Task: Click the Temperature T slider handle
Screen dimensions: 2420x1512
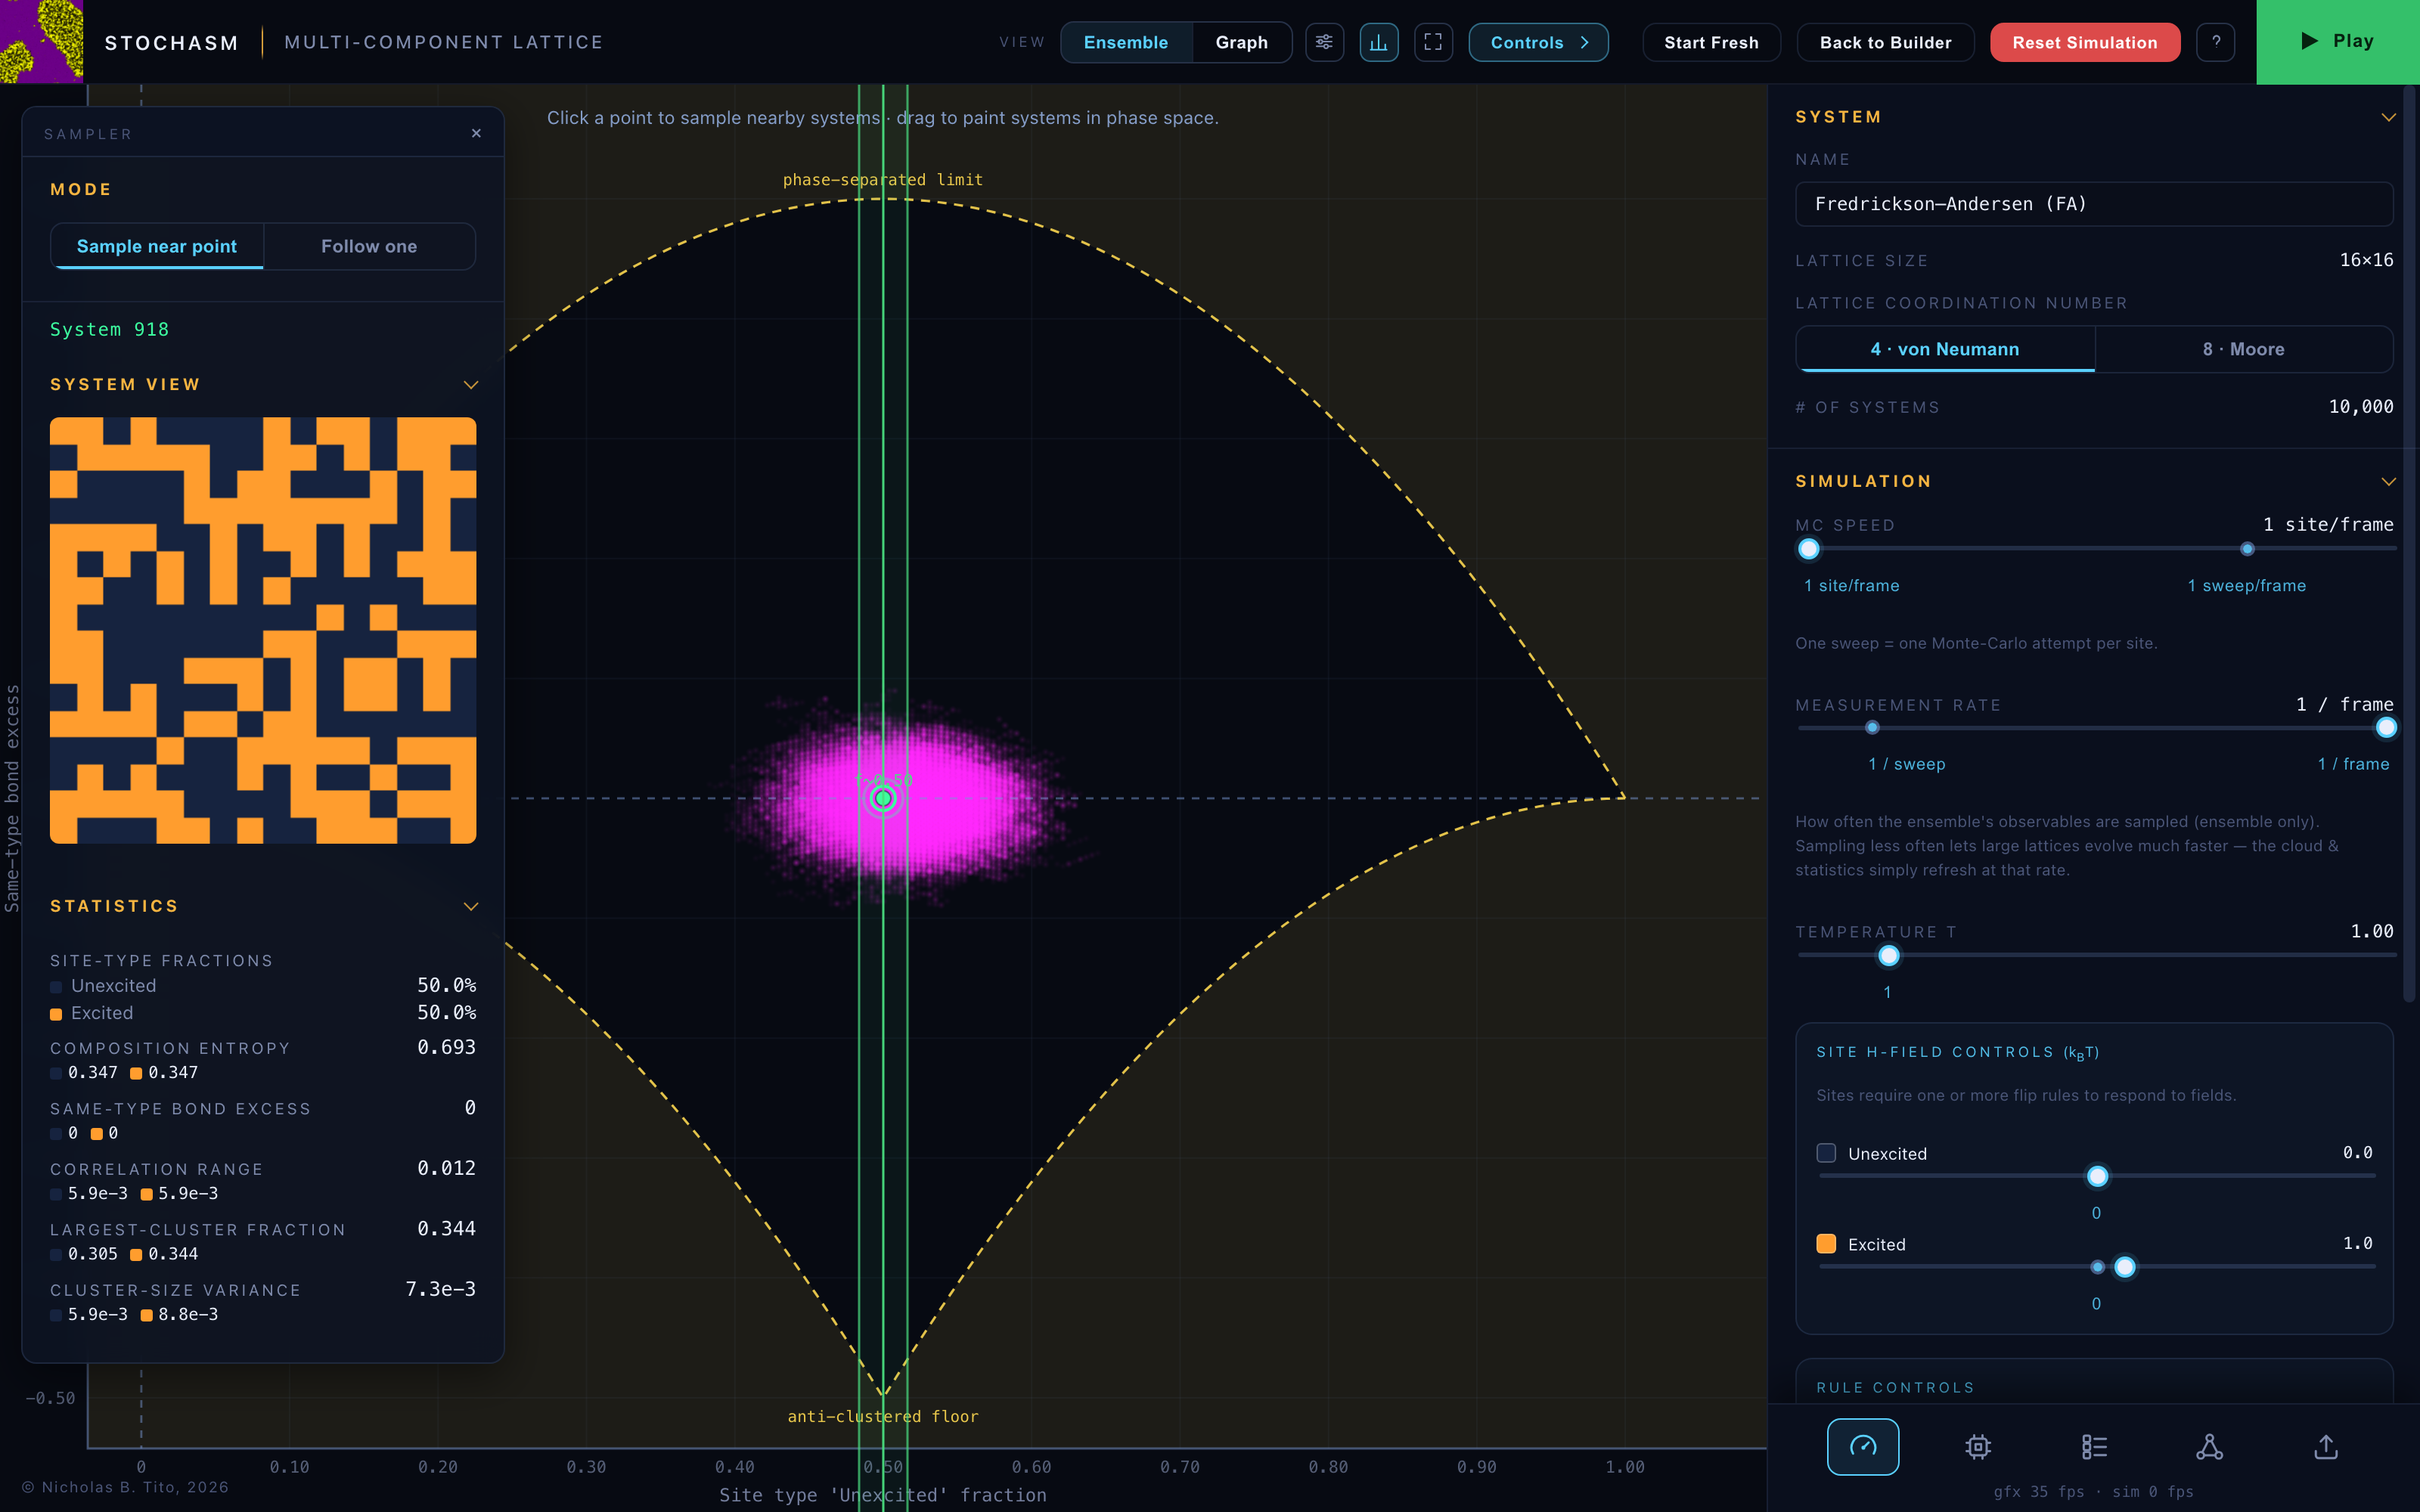Action: 1888,955
